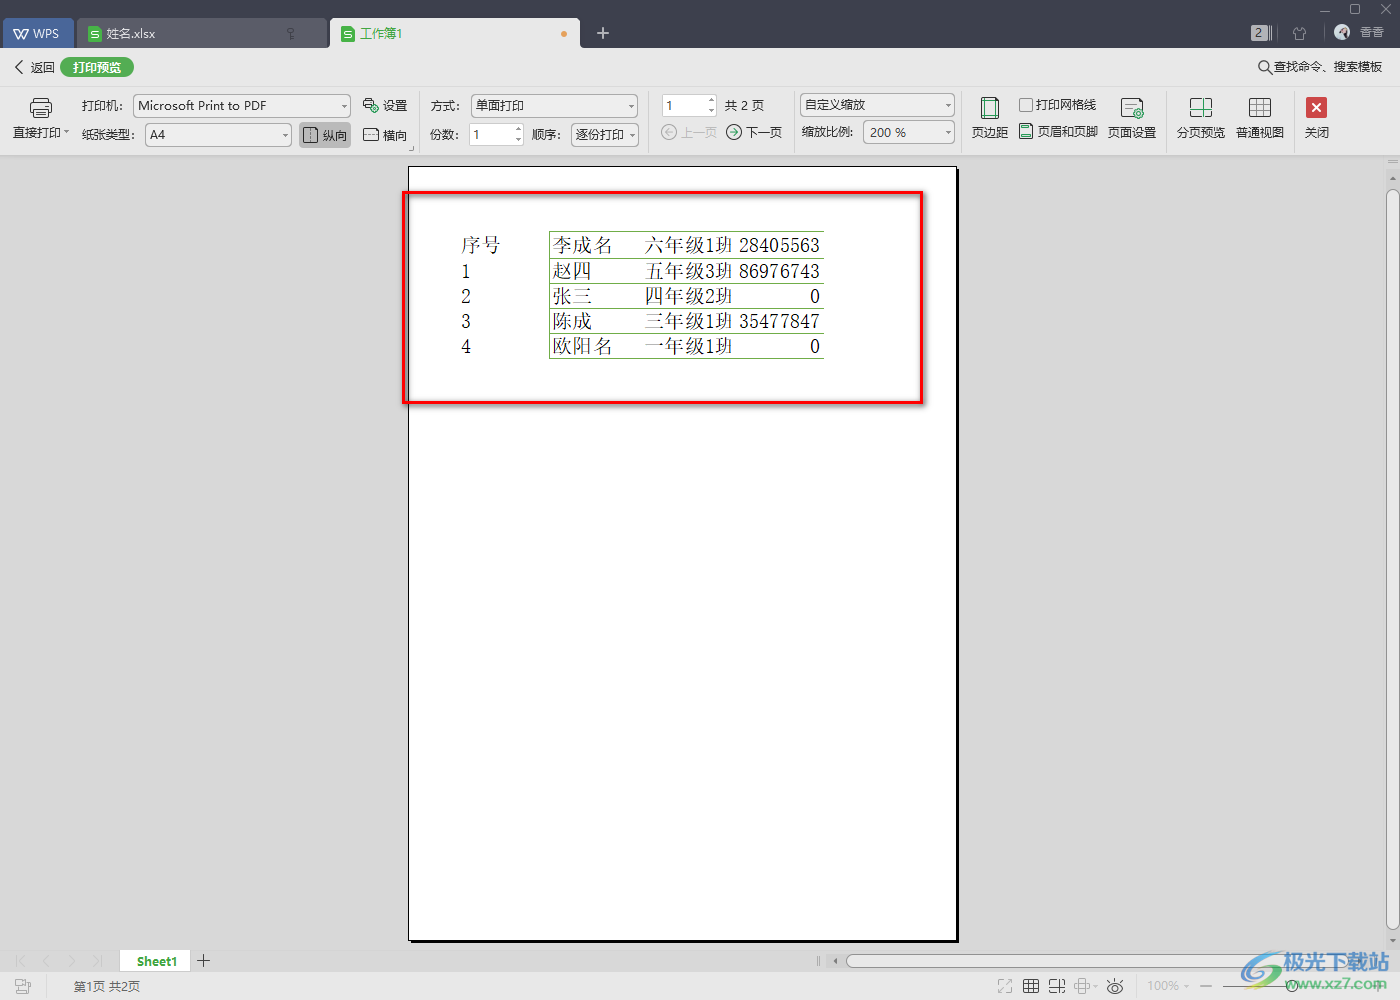Viewport: 1400px width, 1000px height.
Task: Open a new tab with plus button
Action: [603, 33]
